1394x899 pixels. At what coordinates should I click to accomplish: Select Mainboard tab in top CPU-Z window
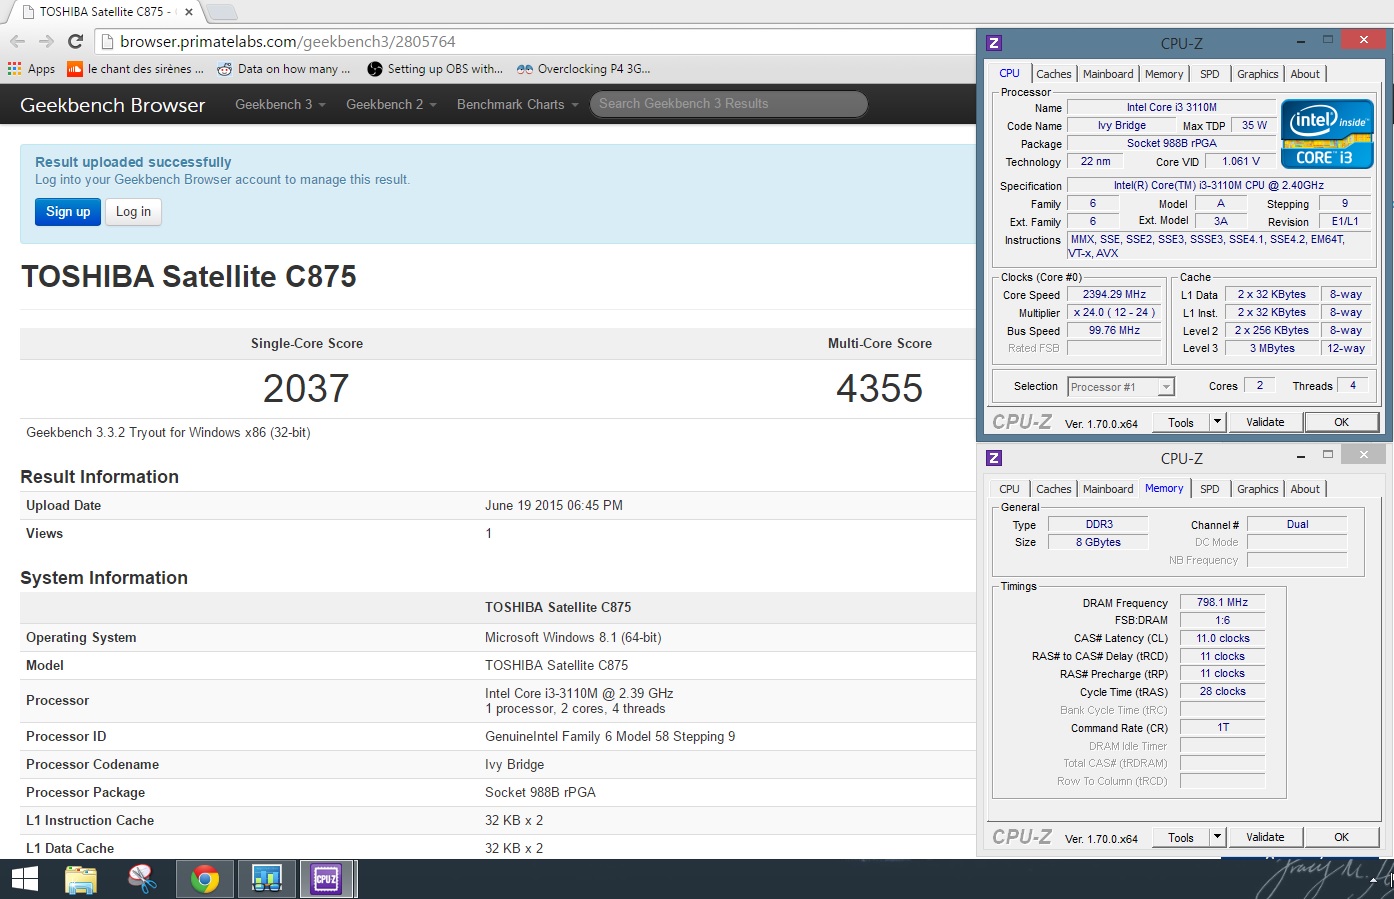(x=1108, y=74)
